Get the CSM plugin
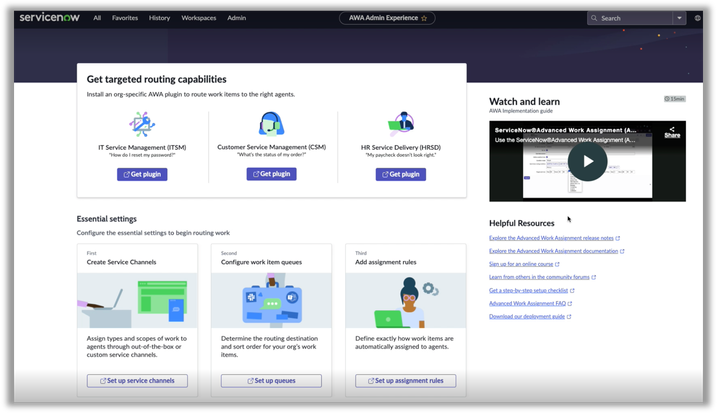Viewport: 717px width, 413px height. point(272,174)
